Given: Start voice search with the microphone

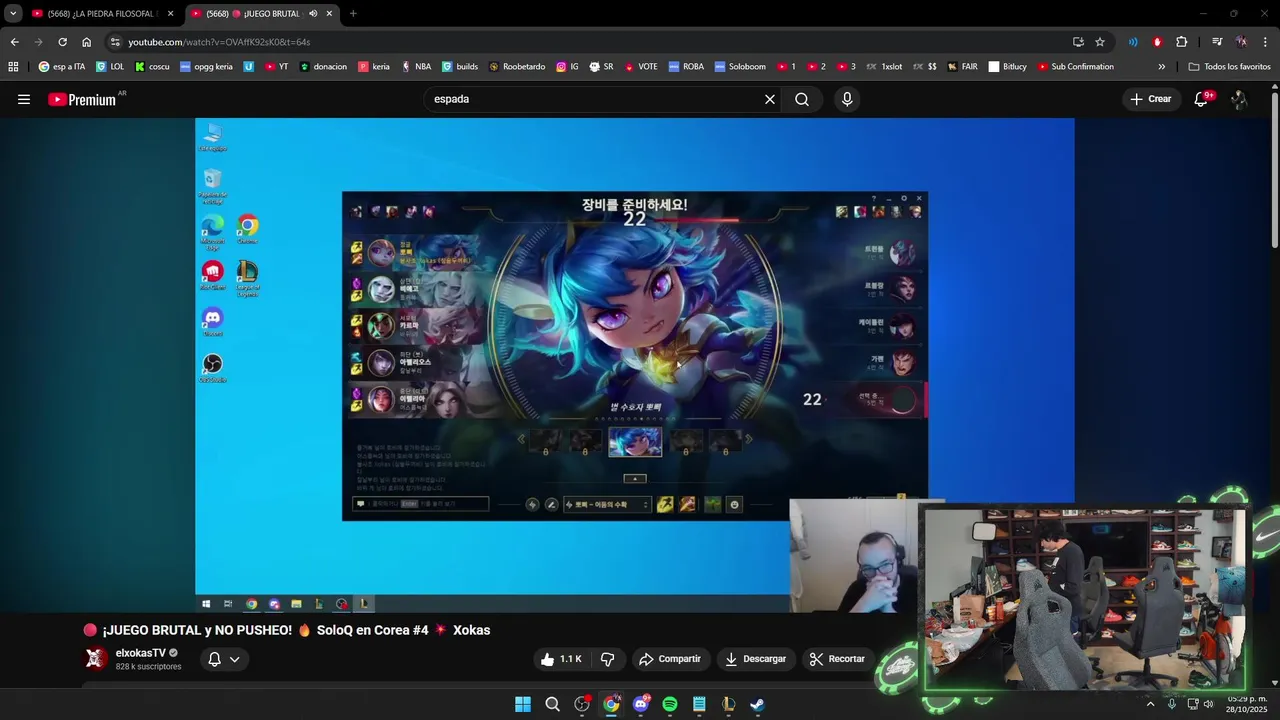Looking at the screenshot, I should tap(847, 99).
